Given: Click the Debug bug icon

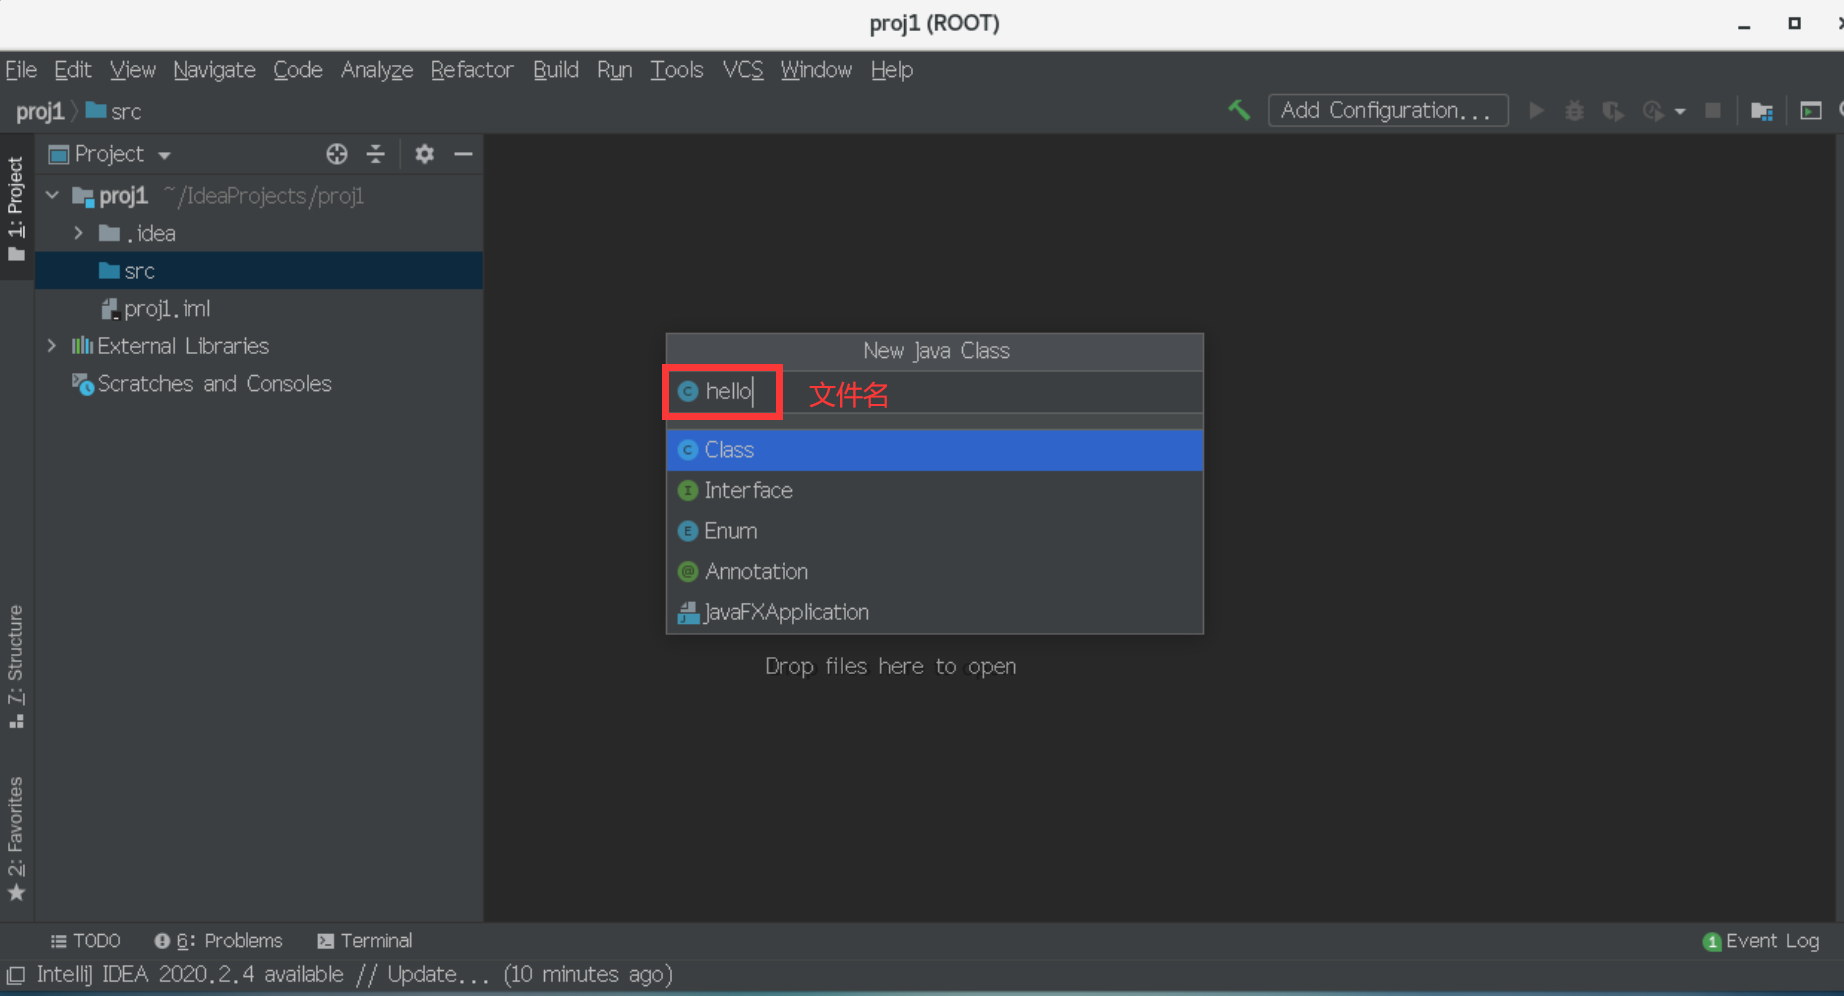Looking at the screenshot, I should [x=1574, y=110].
